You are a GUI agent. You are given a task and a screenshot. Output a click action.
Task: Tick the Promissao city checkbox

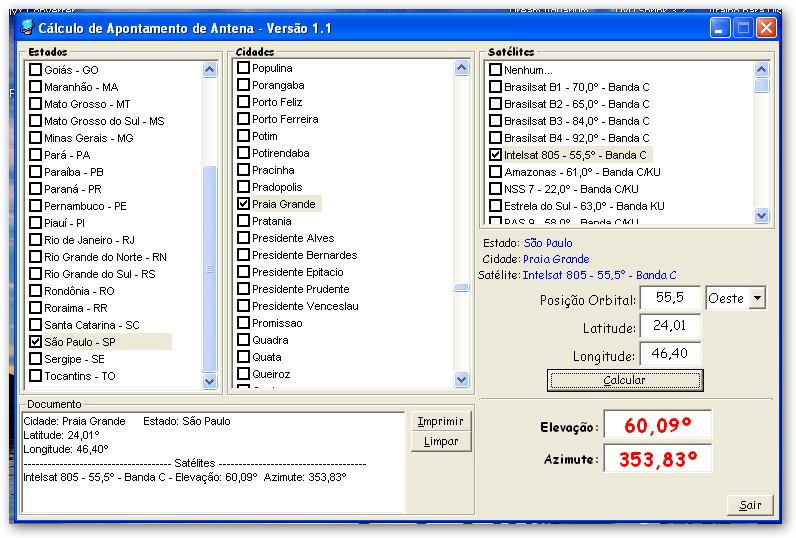(243, 323)
